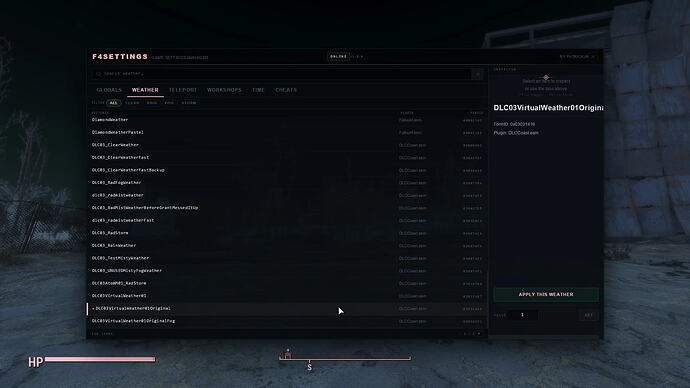Select DLC03_ClearWeather row
690x388 pixels.
[287, 145]
